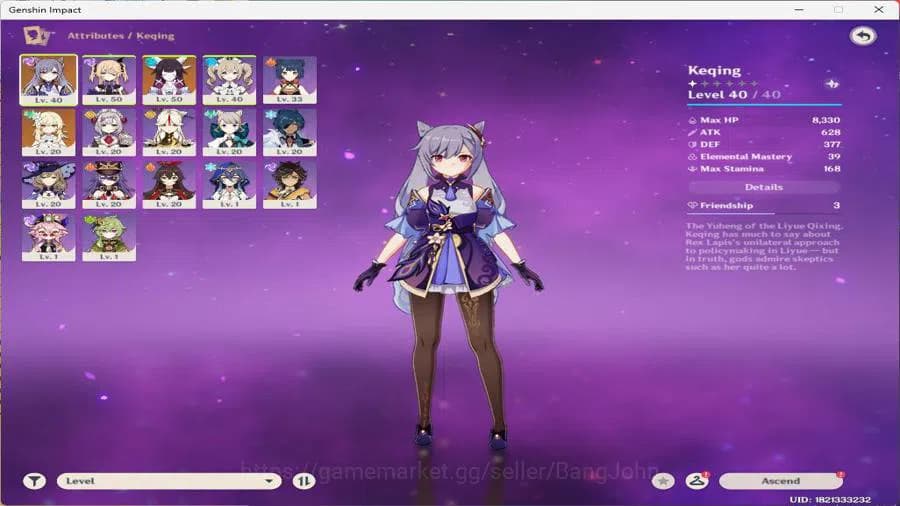The width and height of the screenshot is (900, 506).
Task: Click the Friendship row
Action: click(x=764, y=205)
